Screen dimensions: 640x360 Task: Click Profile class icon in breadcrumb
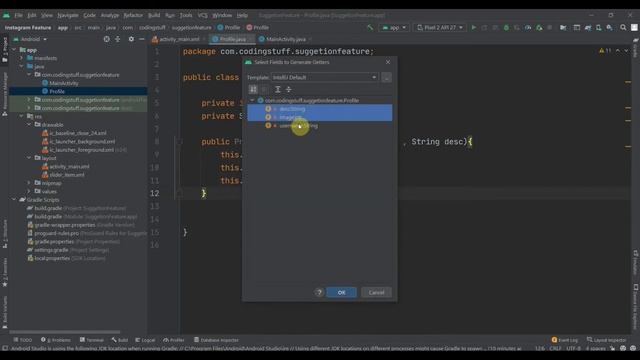click(220, 27)
